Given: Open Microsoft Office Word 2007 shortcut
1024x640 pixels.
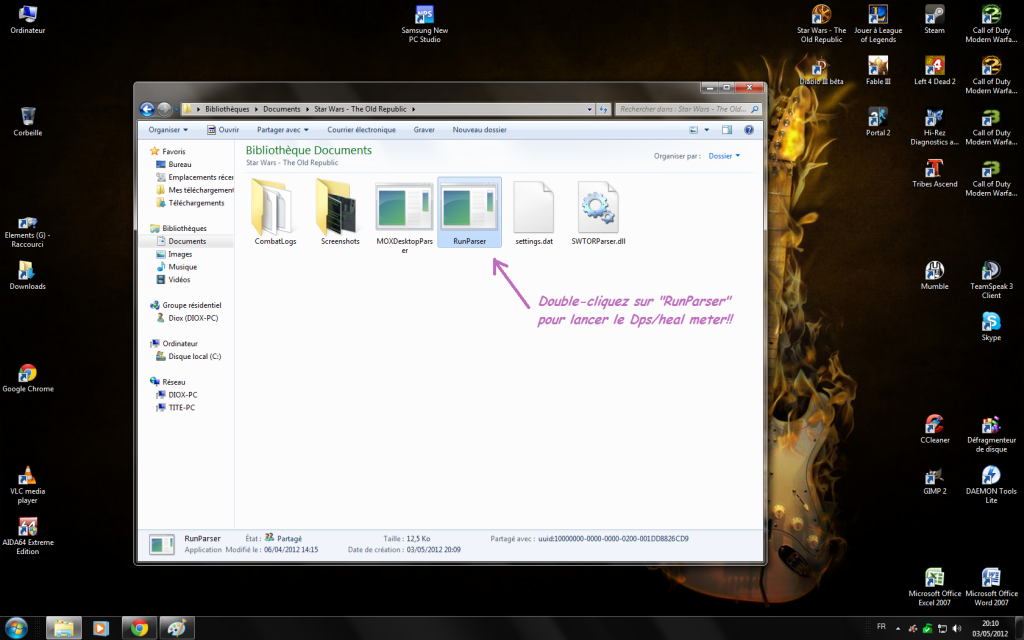Looking at the screenshot, I should tap(991, 587).
